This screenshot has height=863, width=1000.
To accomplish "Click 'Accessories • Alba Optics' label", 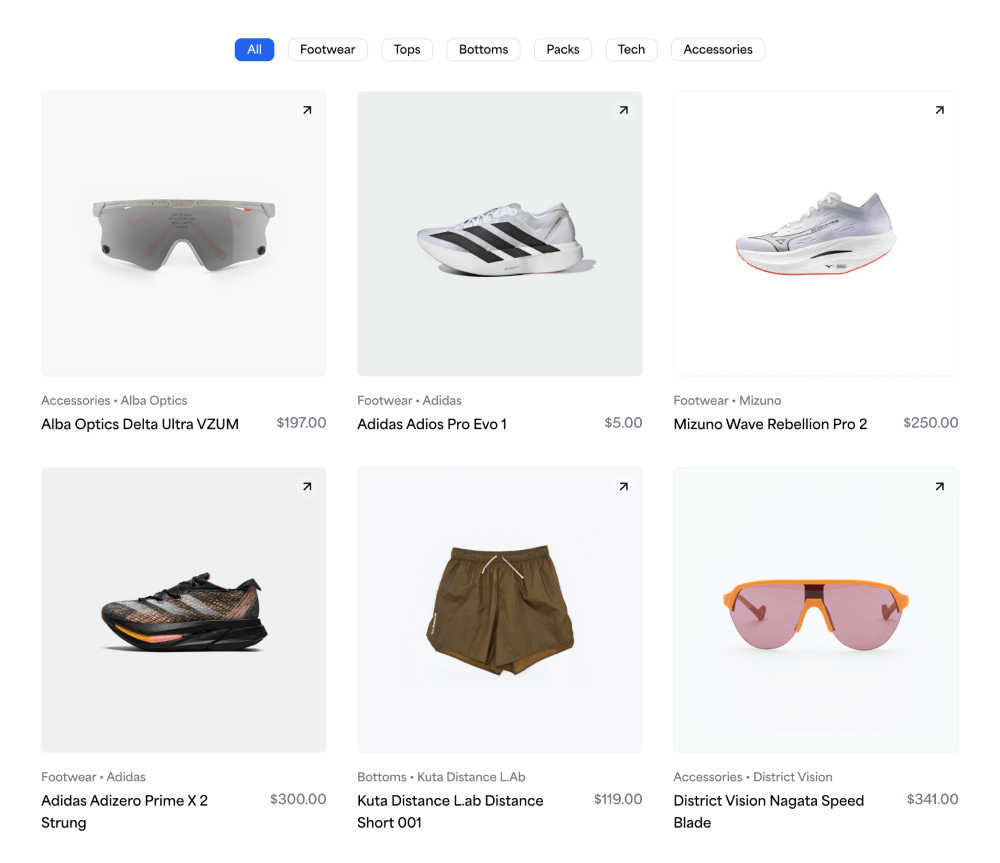I will click(114, 401).
